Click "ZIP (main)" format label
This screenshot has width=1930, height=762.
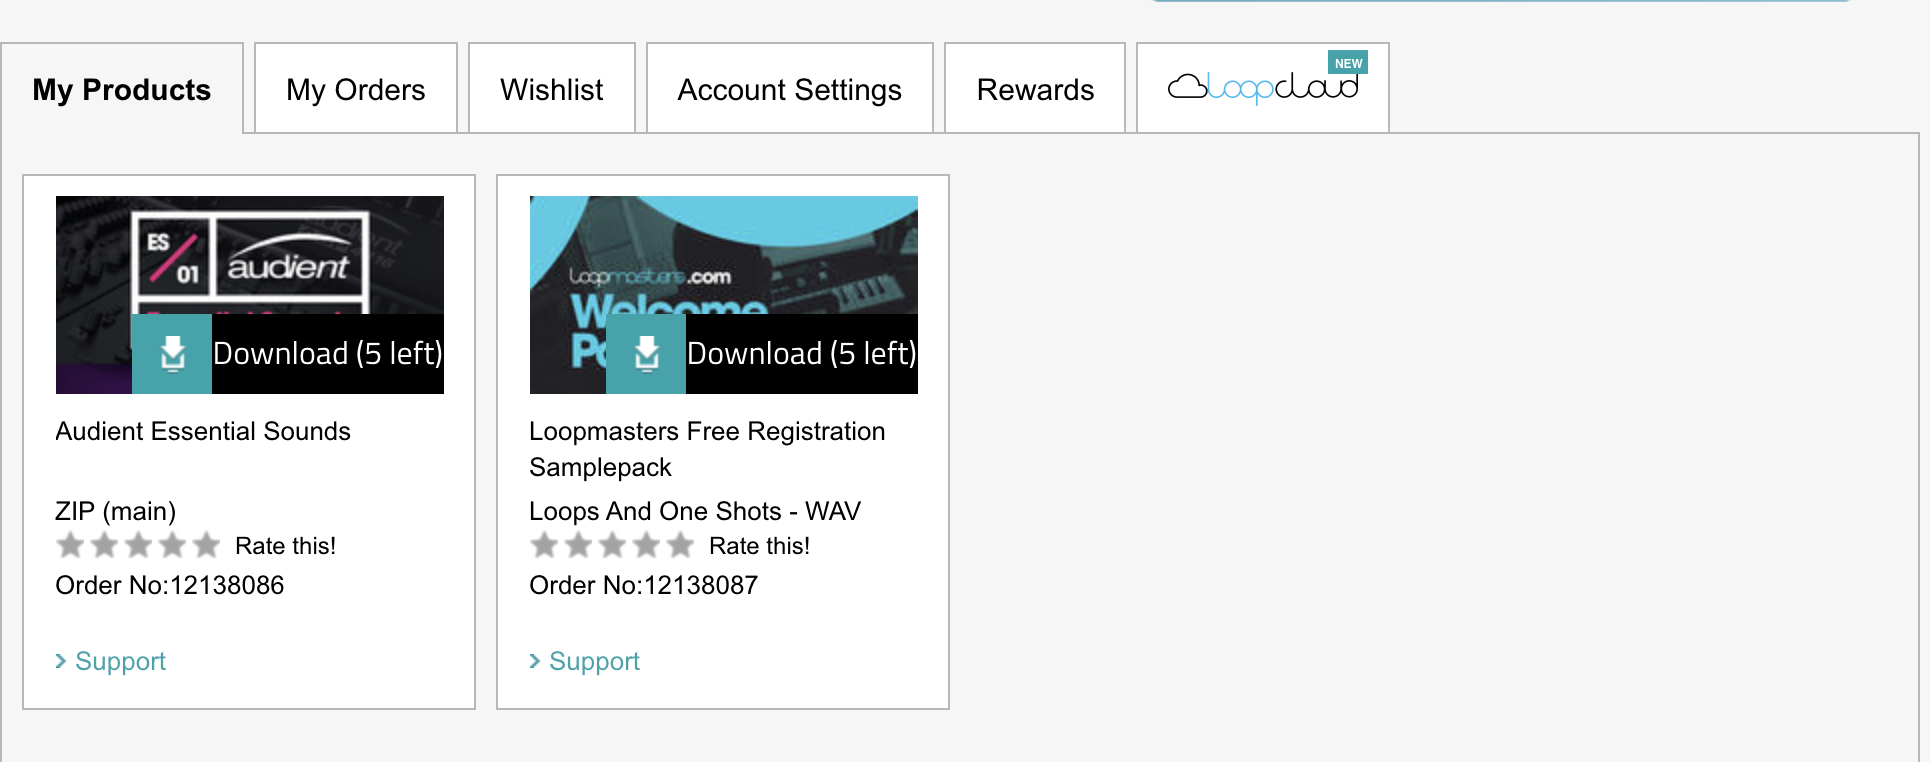[x=116, y=511]
